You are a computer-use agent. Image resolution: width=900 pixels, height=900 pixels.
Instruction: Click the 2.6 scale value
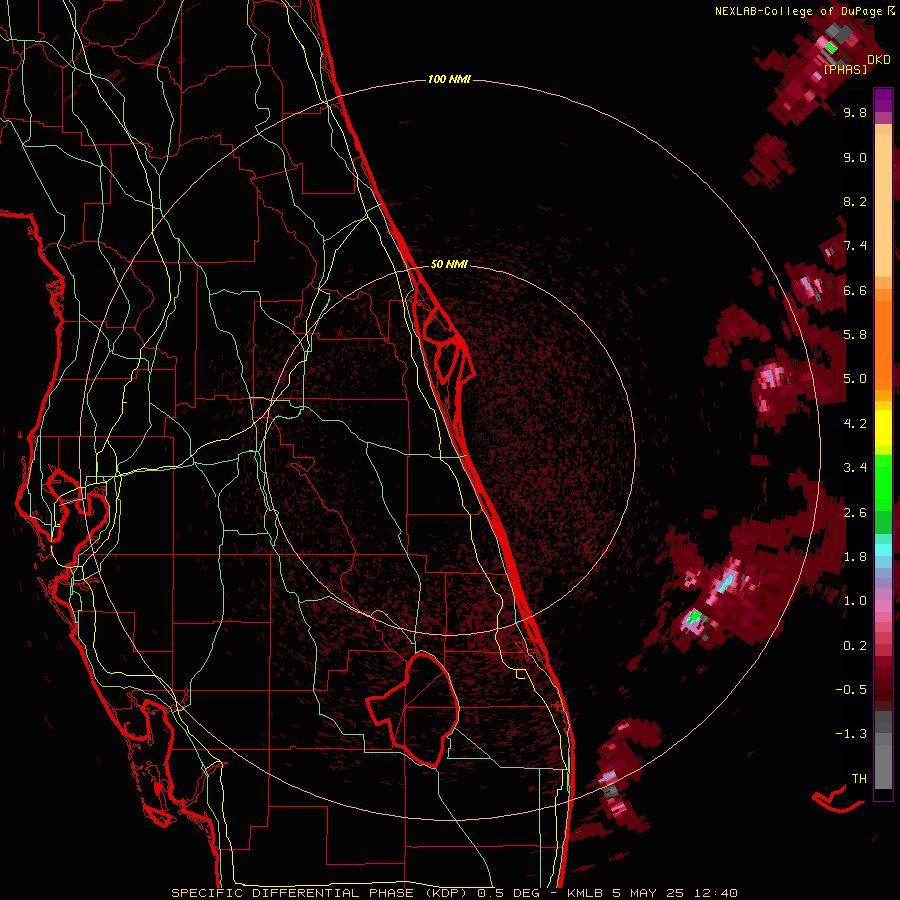[x=855, y=513]
